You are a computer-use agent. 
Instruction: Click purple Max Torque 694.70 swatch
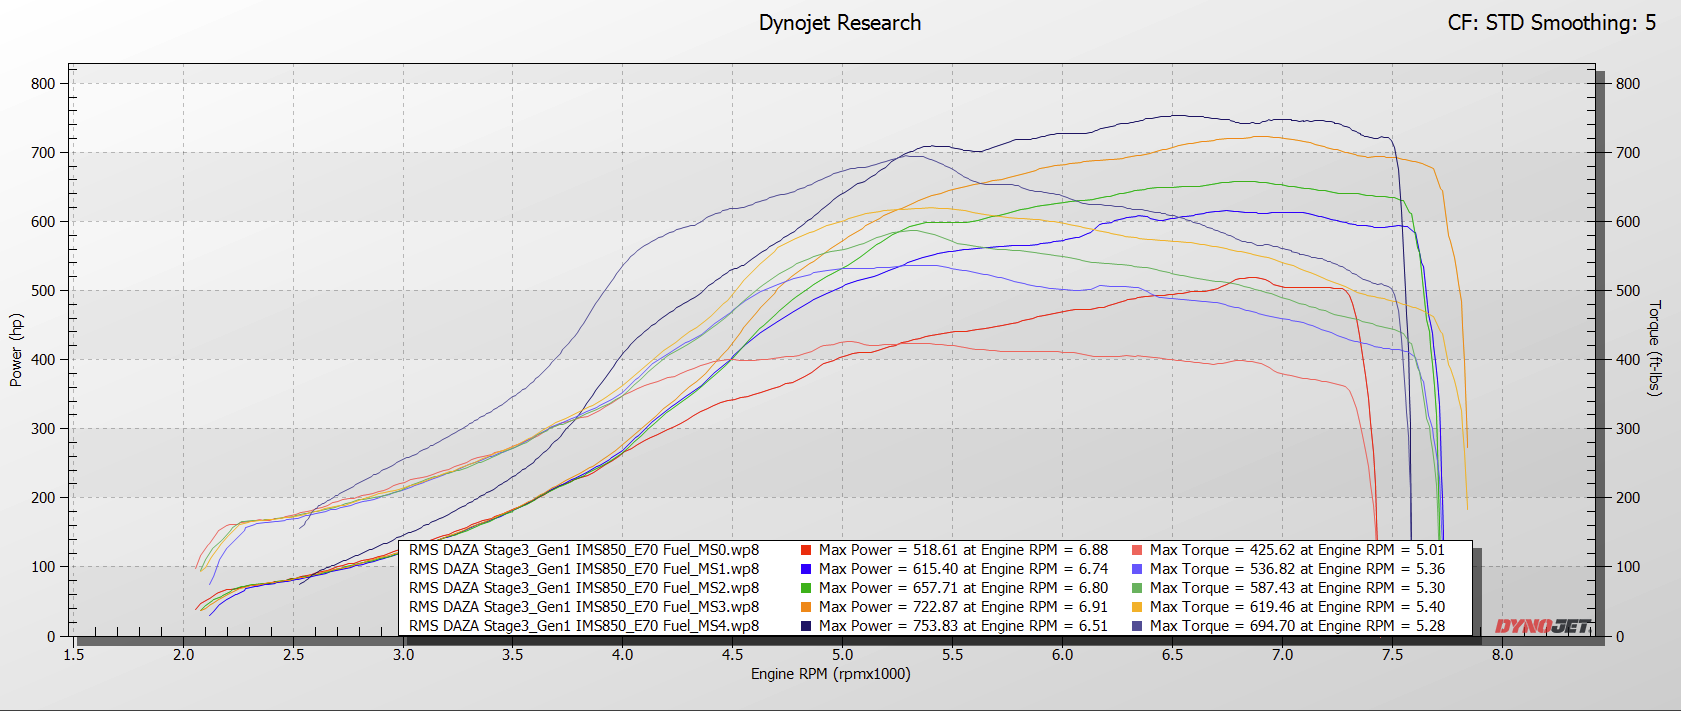click(1137, 626)
